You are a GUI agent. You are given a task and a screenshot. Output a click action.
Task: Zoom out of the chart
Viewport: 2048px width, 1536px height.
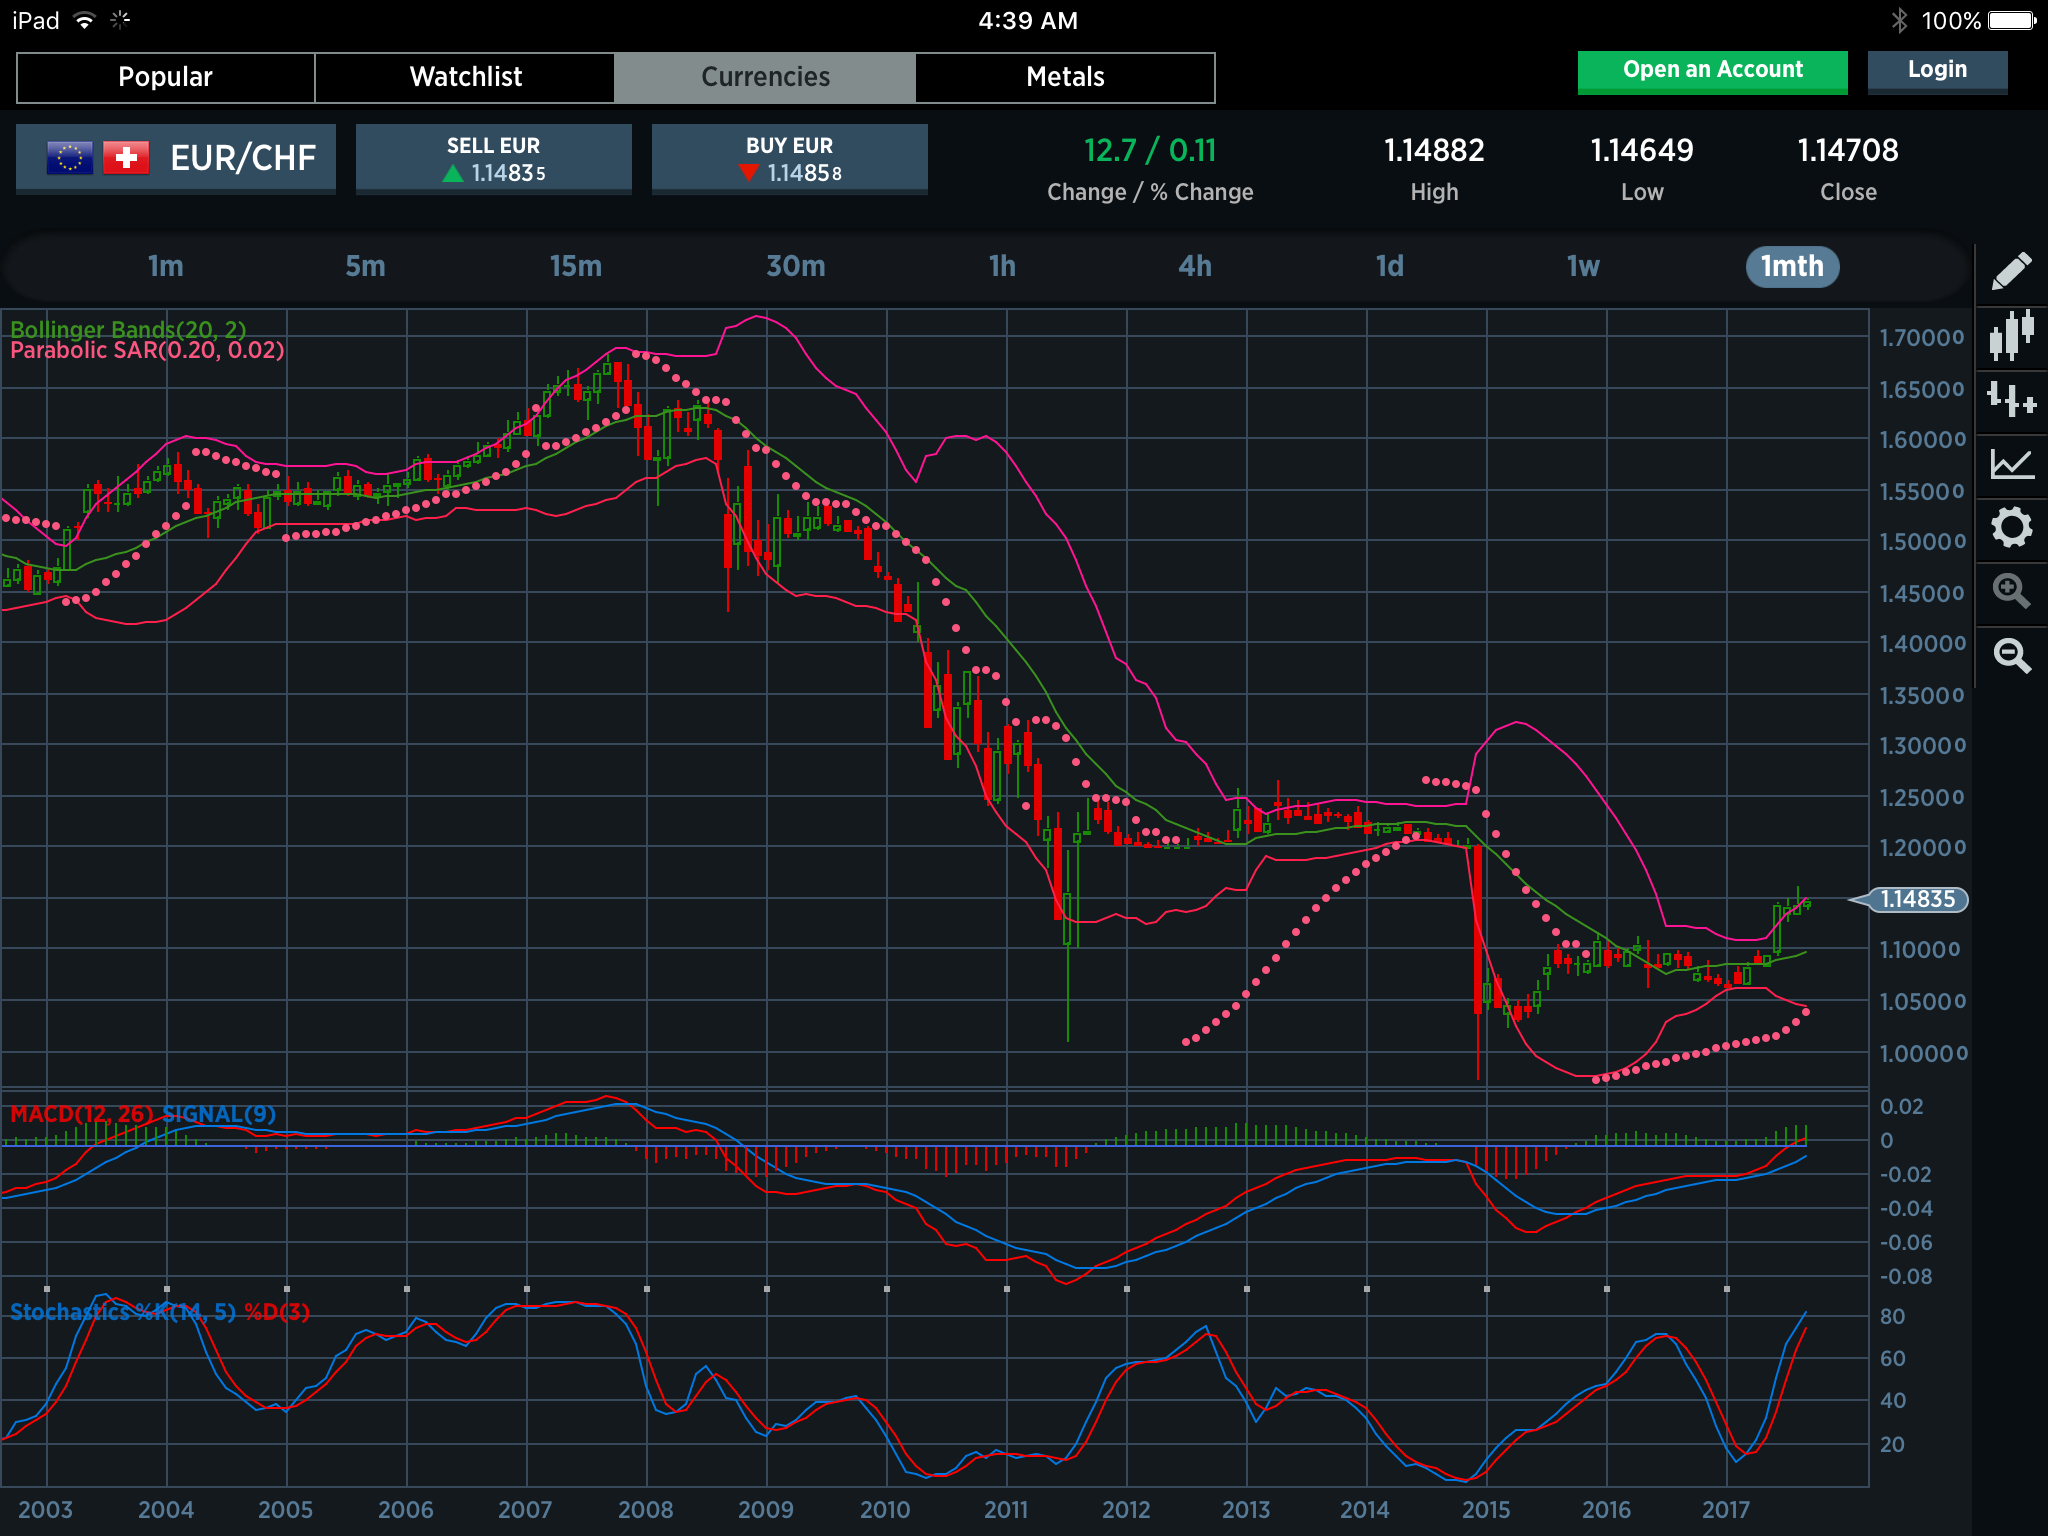[x=2011, y=655]
